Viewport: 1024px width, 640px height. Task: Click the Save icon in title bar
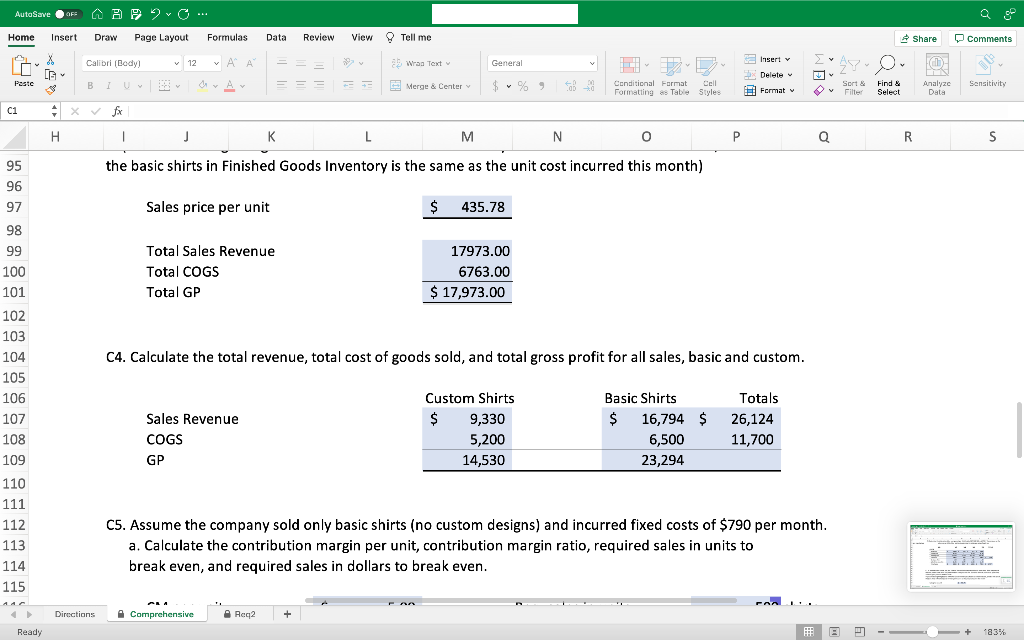tap(117, 14)
